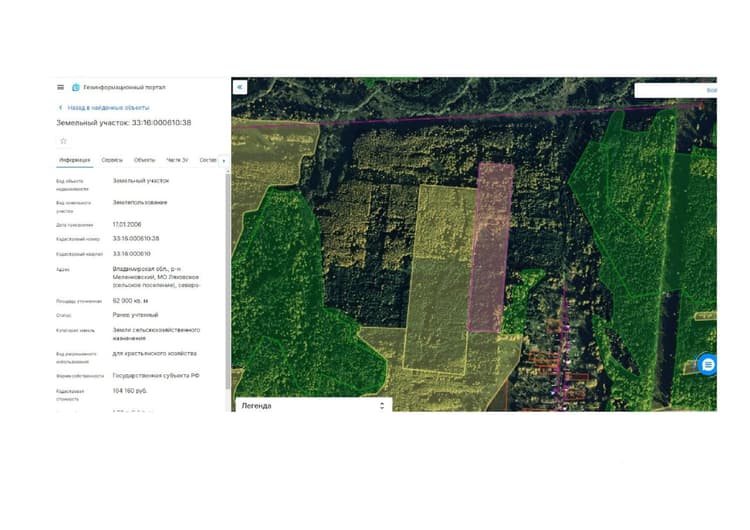Select the Части ЗУ tab
This screenshot has height=530, width=750.
[177, 160]
